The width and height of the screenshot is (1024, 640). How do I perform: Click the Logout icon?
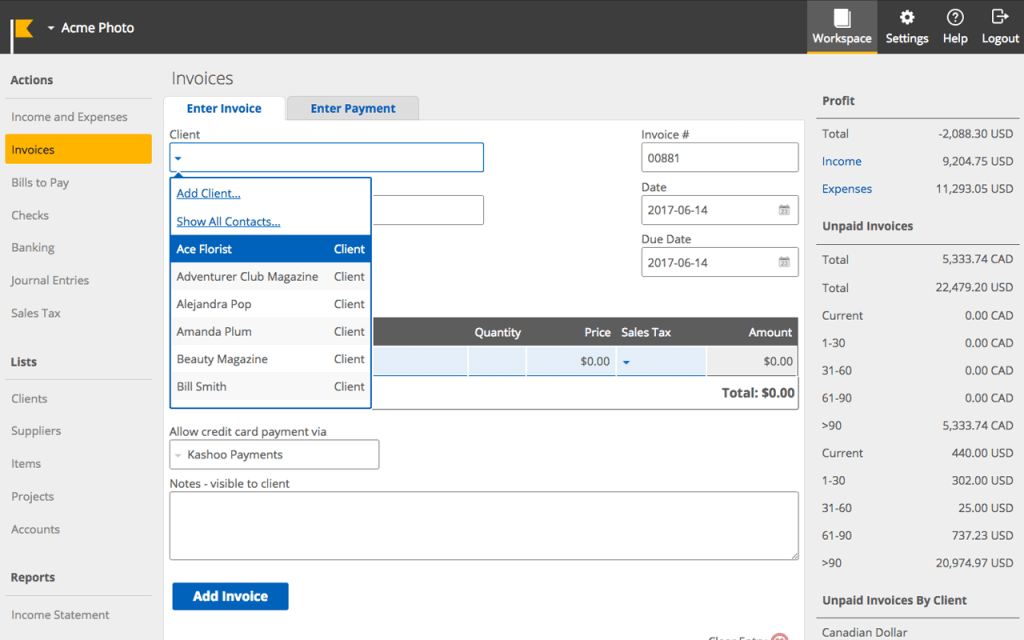pyautogui.click(x=1000, y=18)
